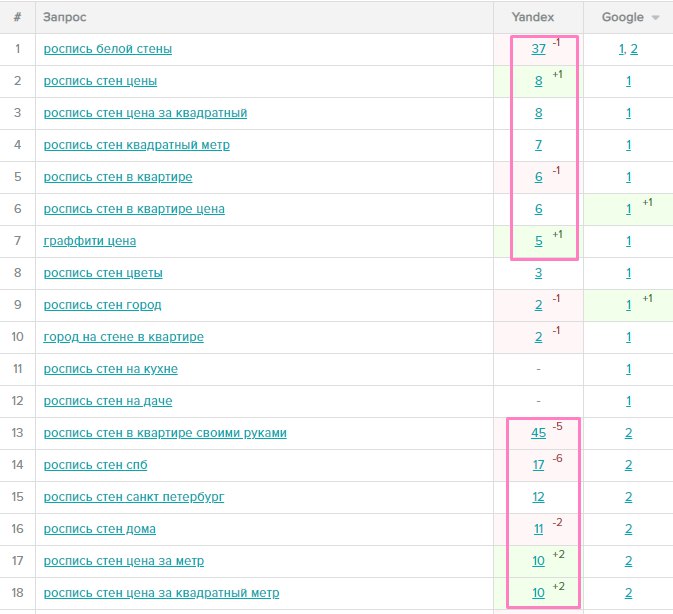Click Yandex position 7 for 'квадратный метр' row
673x614 pixels.
point(539,145)
